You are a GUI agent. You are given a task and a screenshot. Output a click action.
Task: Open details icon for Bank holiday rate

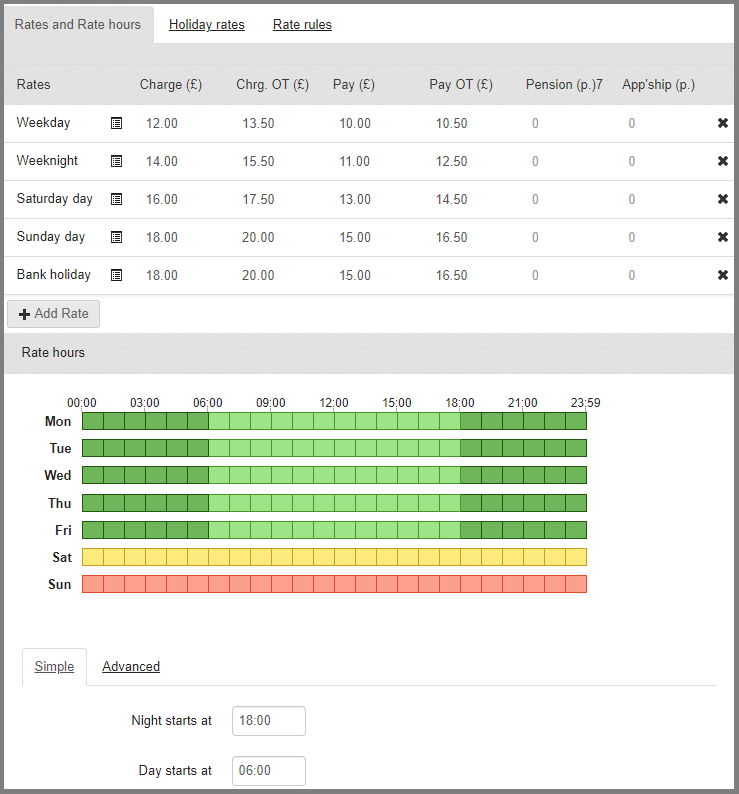click(116, 275)
